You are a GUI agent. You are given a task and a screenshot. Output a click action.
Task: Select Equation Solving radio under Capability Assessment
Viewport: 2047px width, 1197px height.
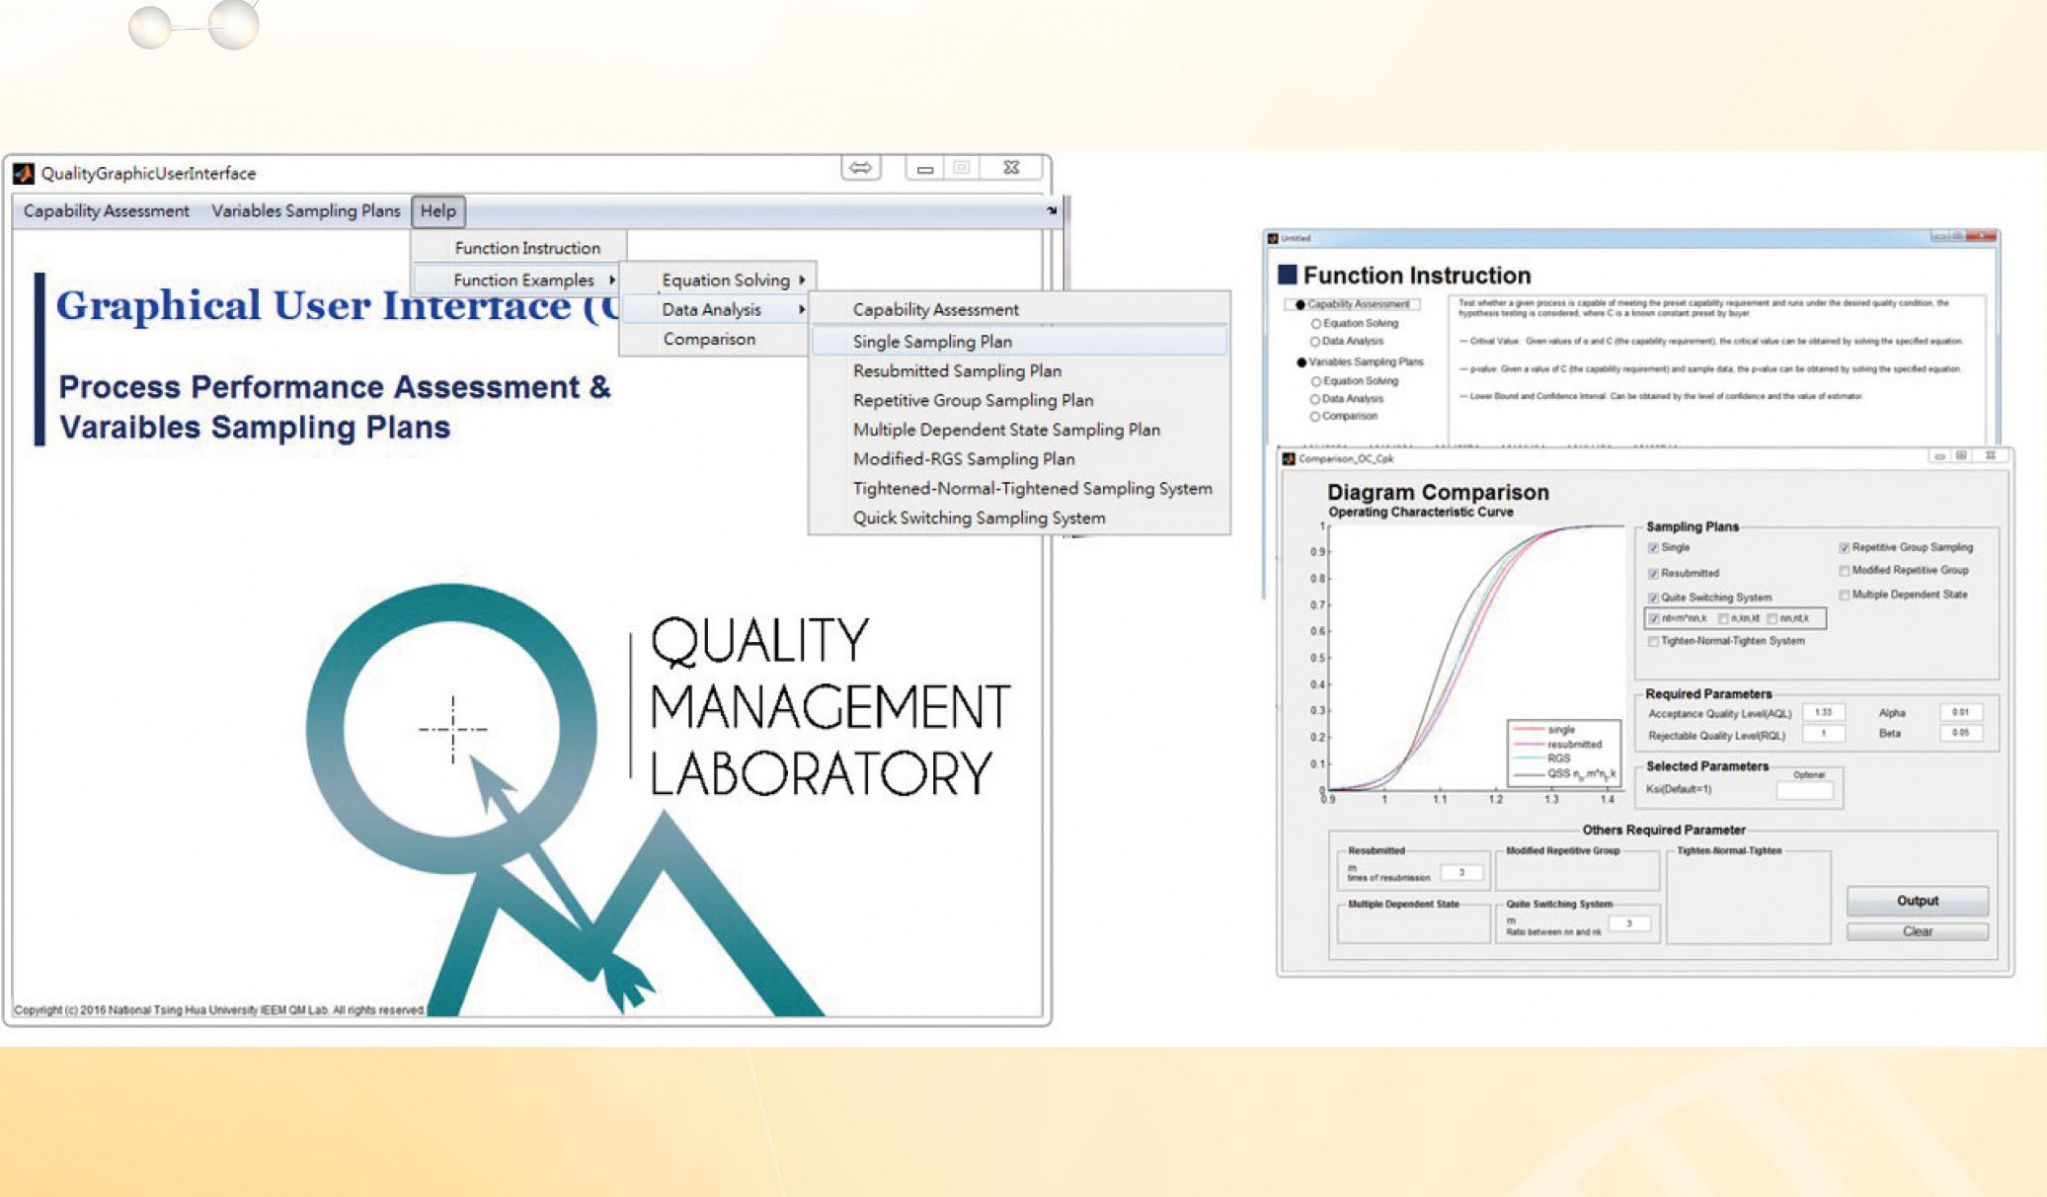pyautogui.click(x=1316, y=324)
